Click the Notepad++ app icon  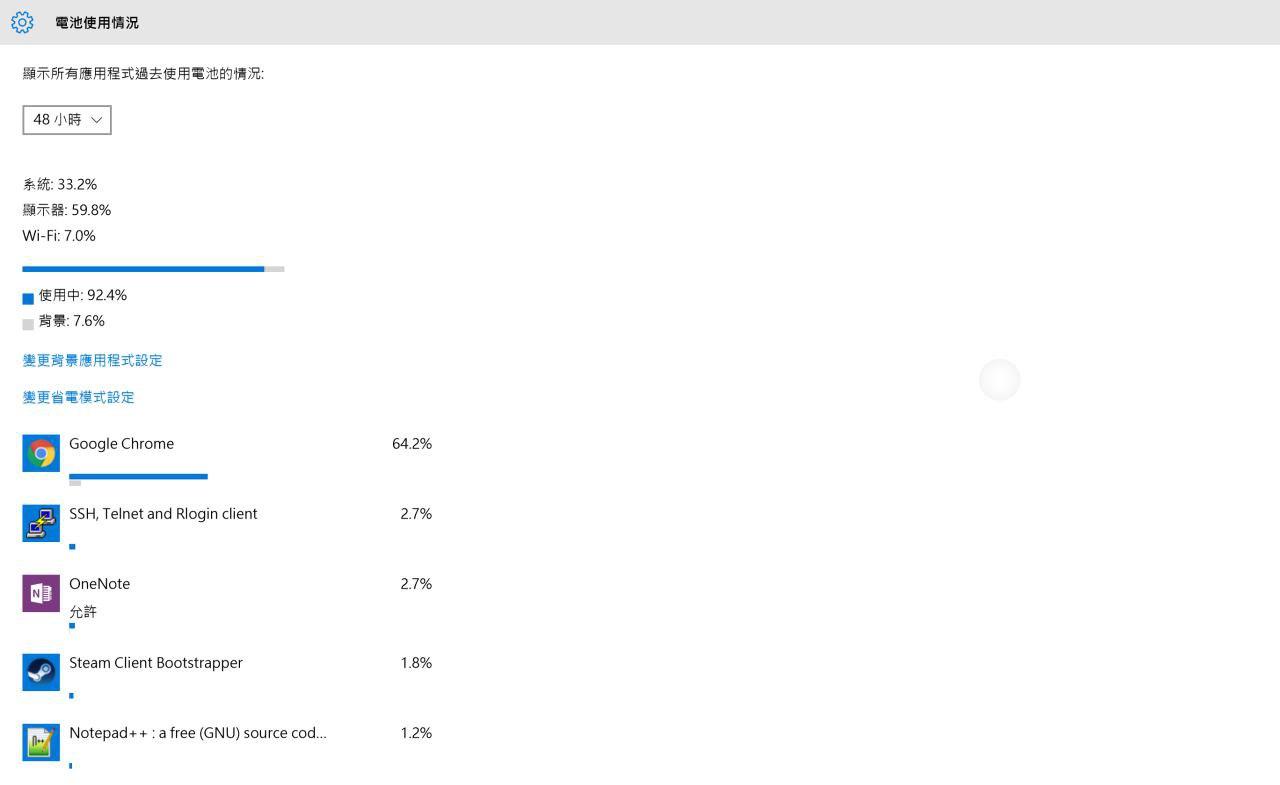coord(41,742)
